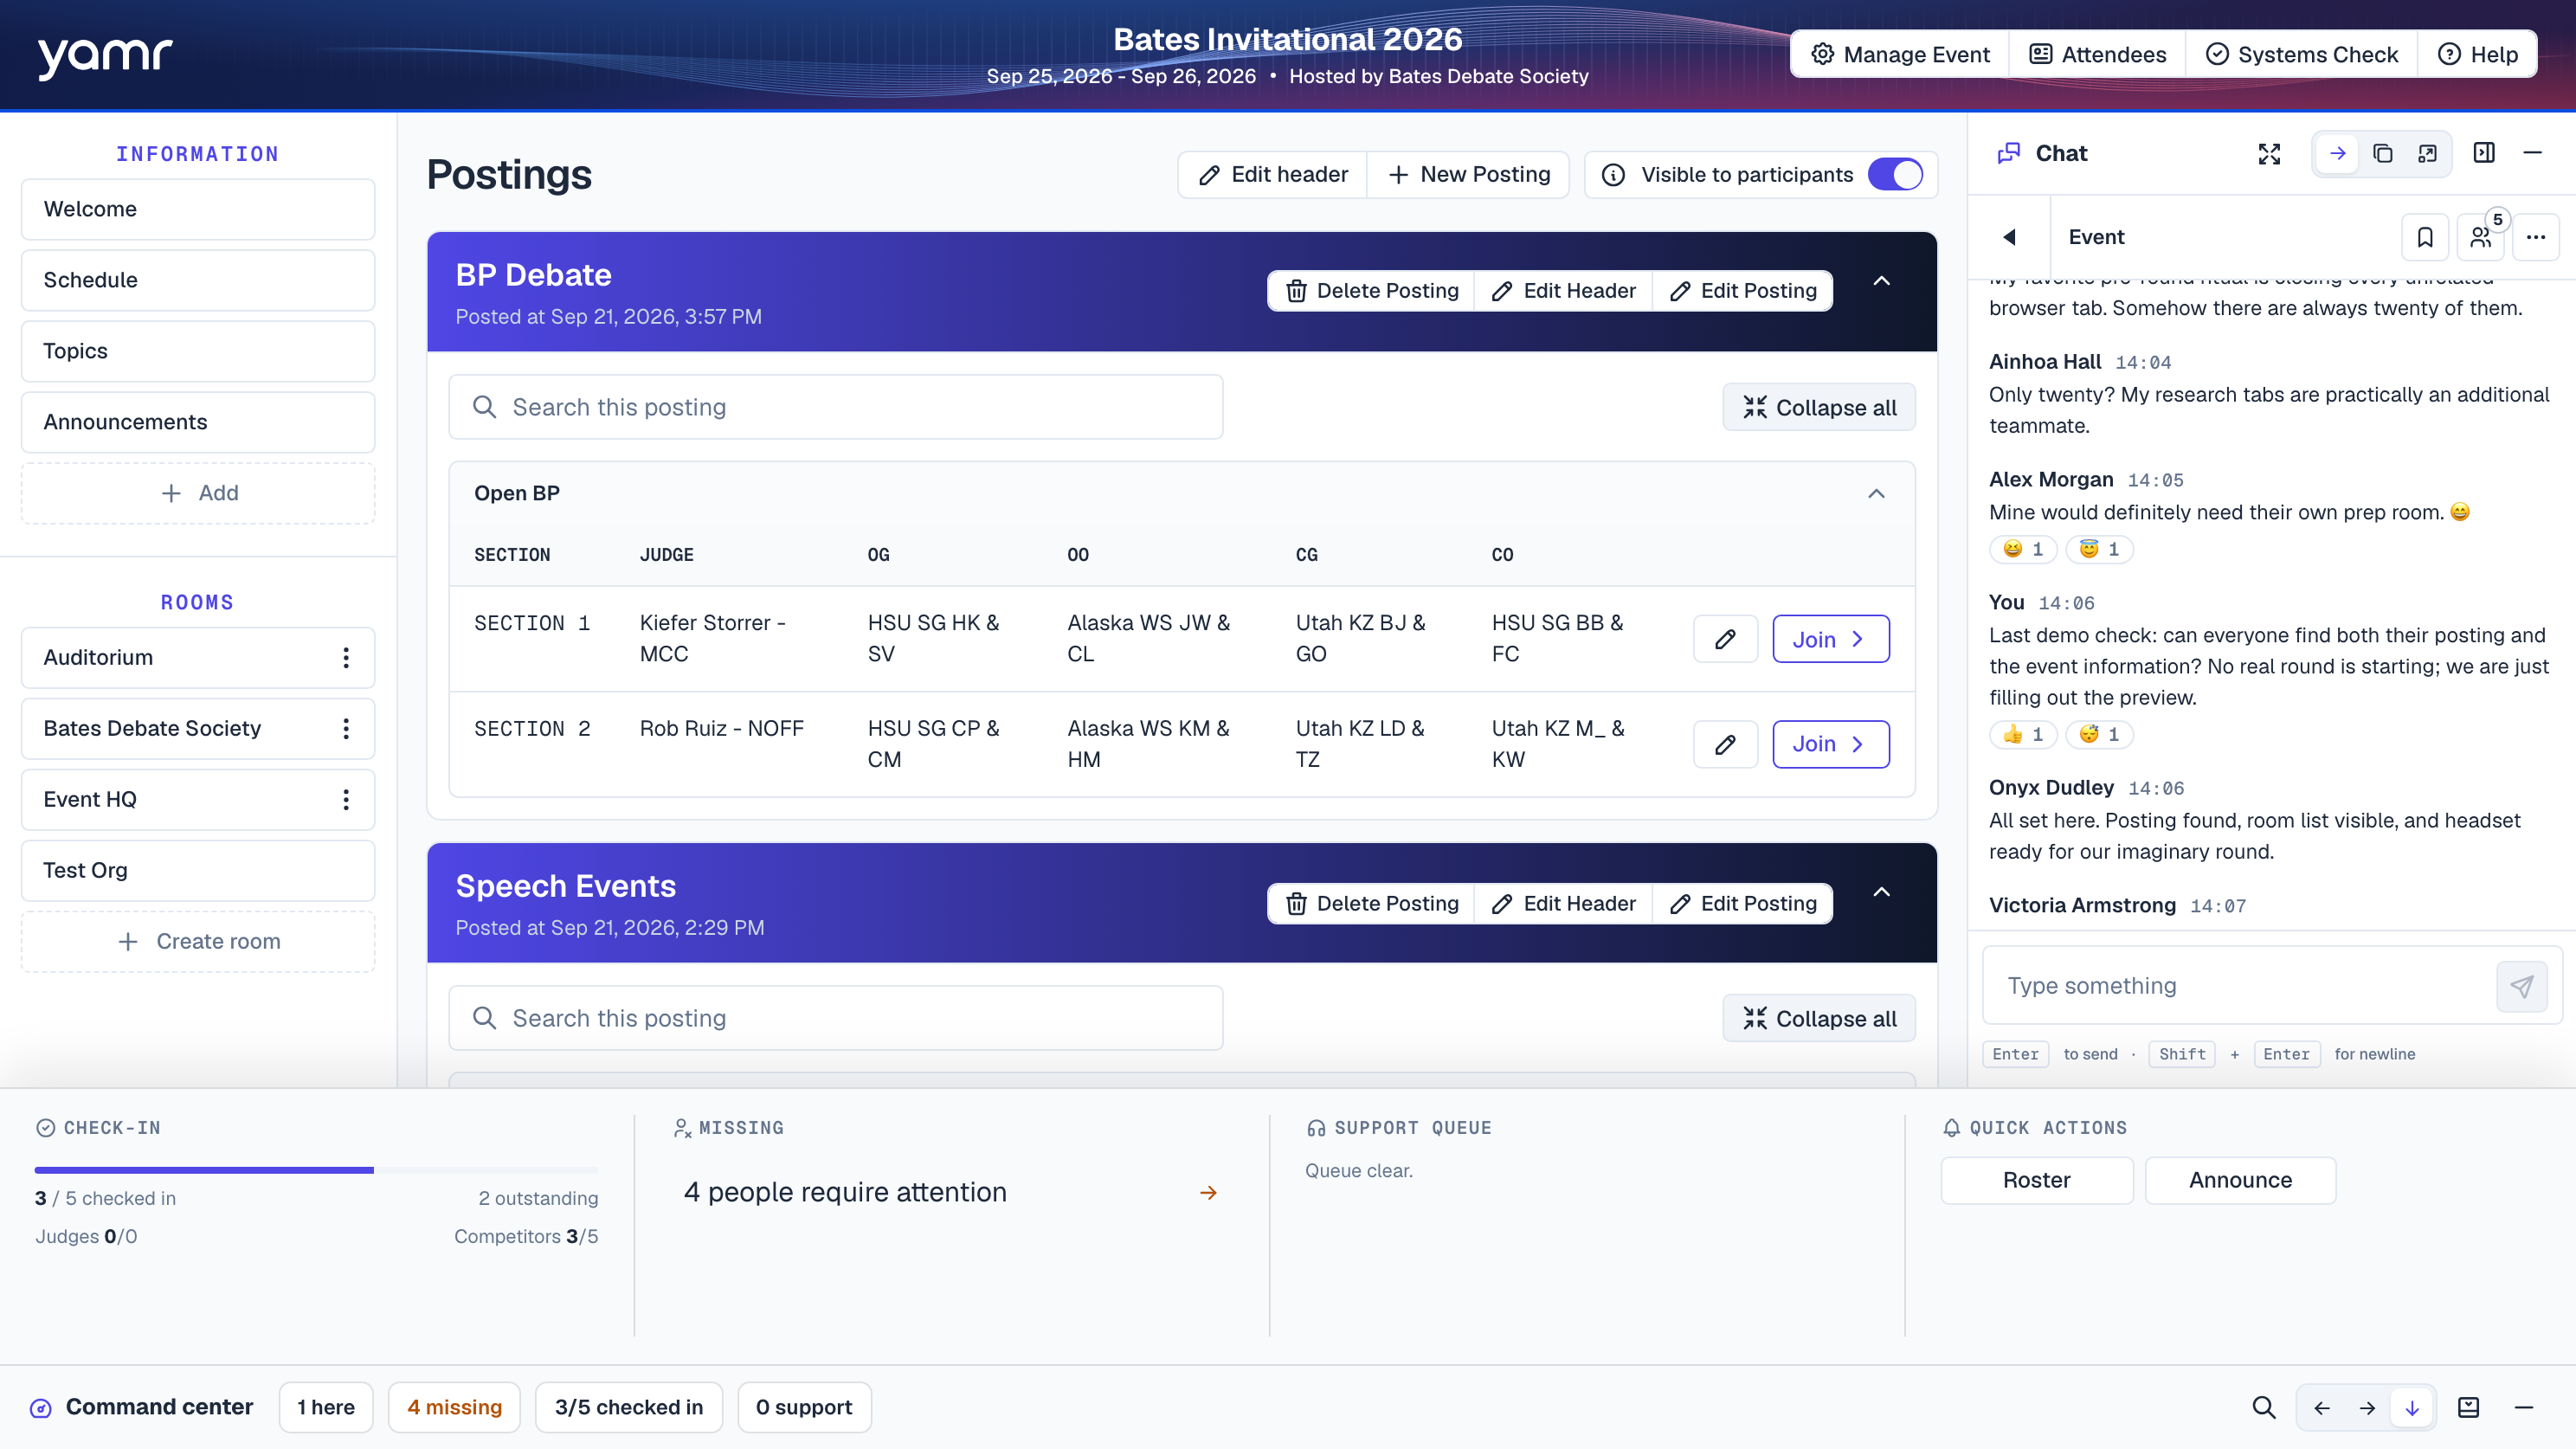The image size is (2576, 1449).
Task: Expand chat to fullscreen icon
Action: pyautogui.click(x=2269, y=153)
